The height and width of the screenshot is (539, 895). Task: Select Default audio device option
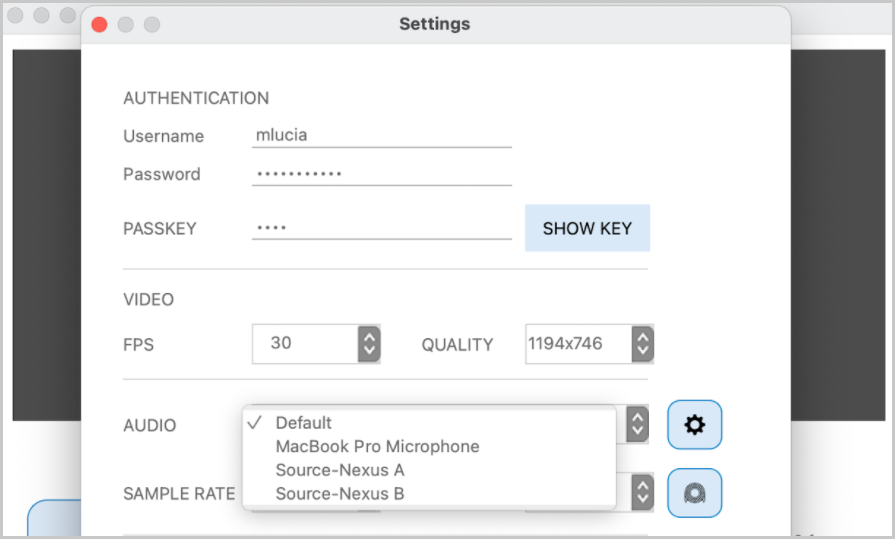[304, 423]
